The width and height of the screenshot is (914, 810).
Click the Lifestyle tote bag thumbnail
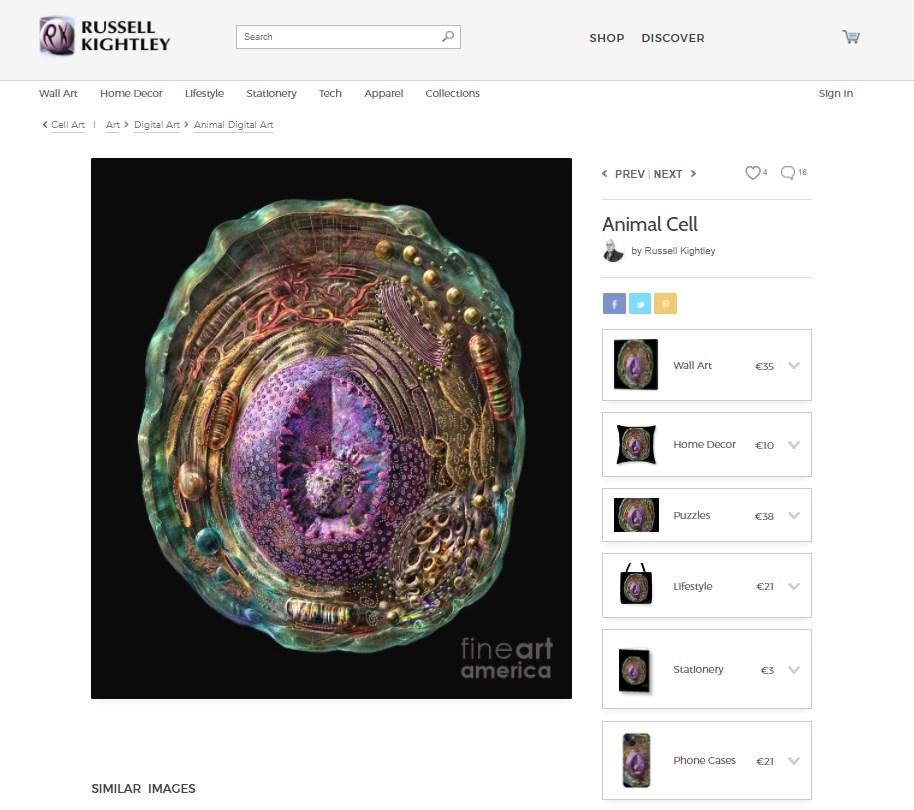point(636,584)
